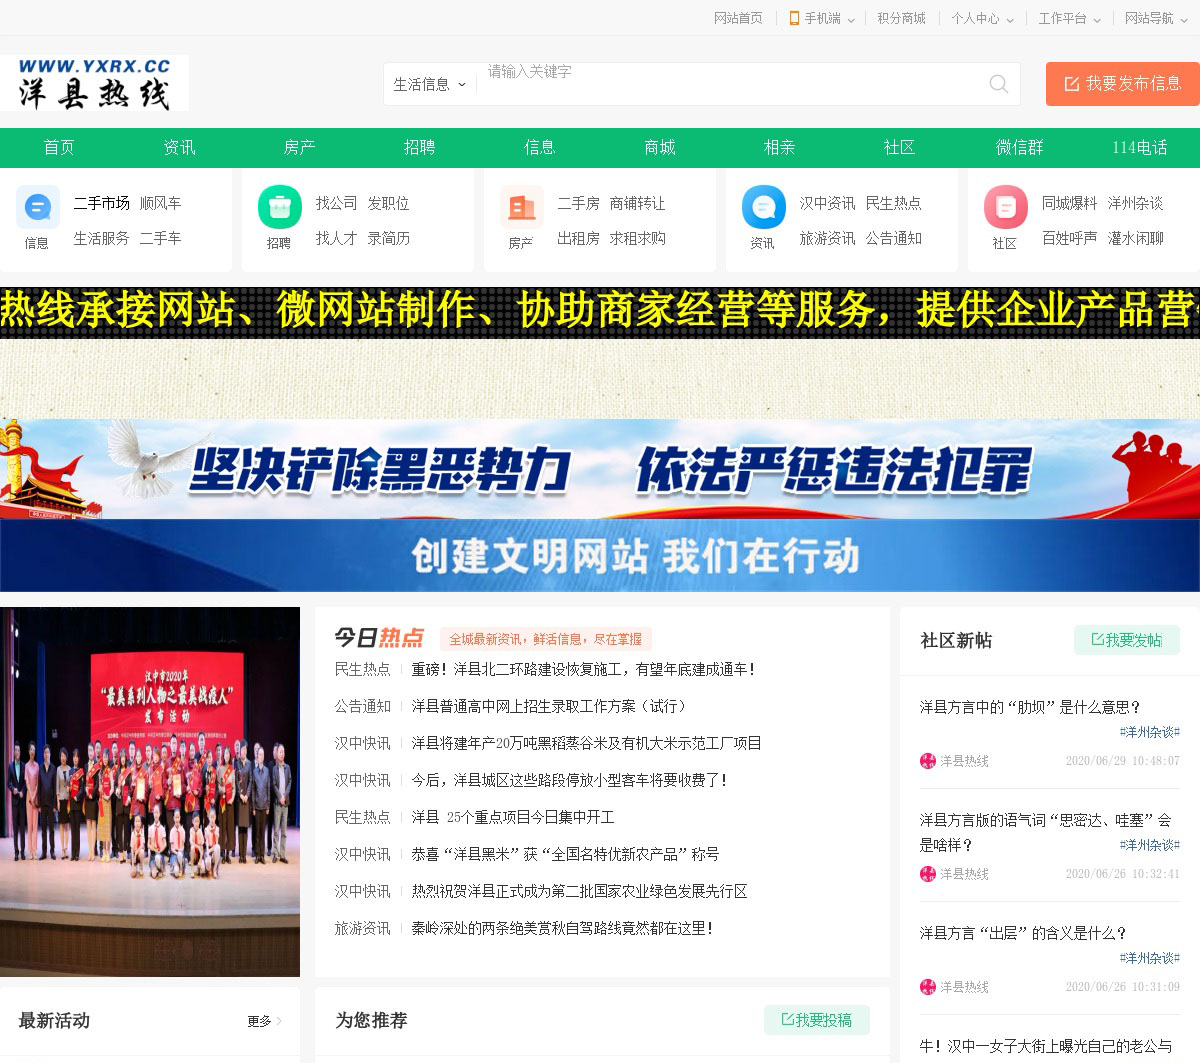
Task: Click avatar beside the 思密达 post
Action: pos(928,874)
